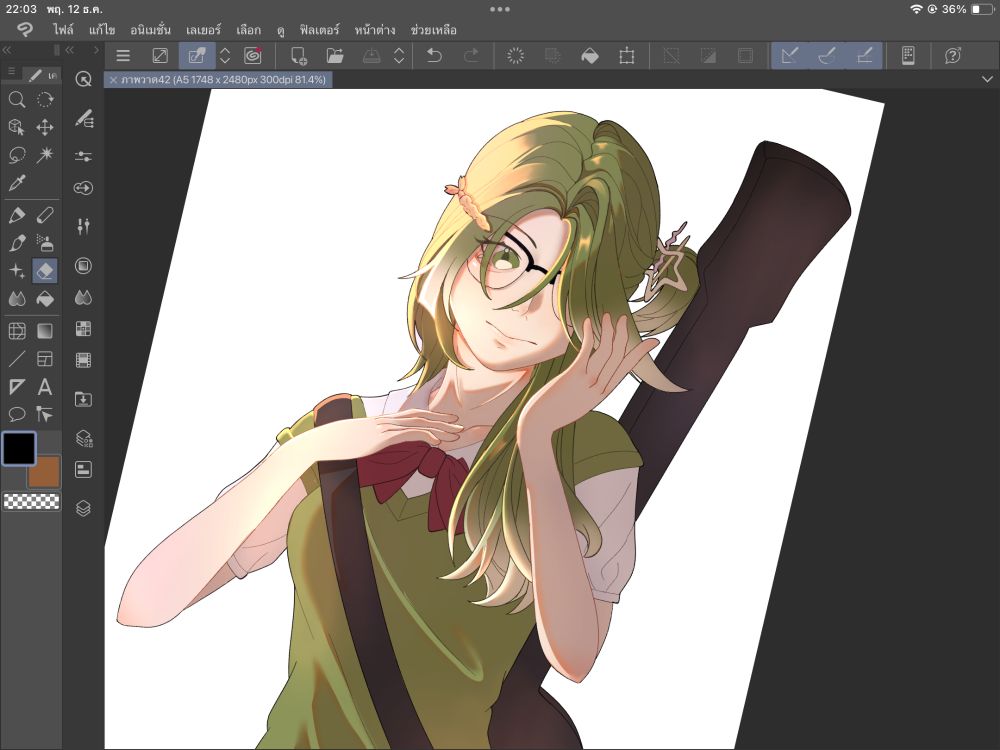The image size is (1000, 750).
Task: Select the Pencil tool
Action: click(45, 215)
